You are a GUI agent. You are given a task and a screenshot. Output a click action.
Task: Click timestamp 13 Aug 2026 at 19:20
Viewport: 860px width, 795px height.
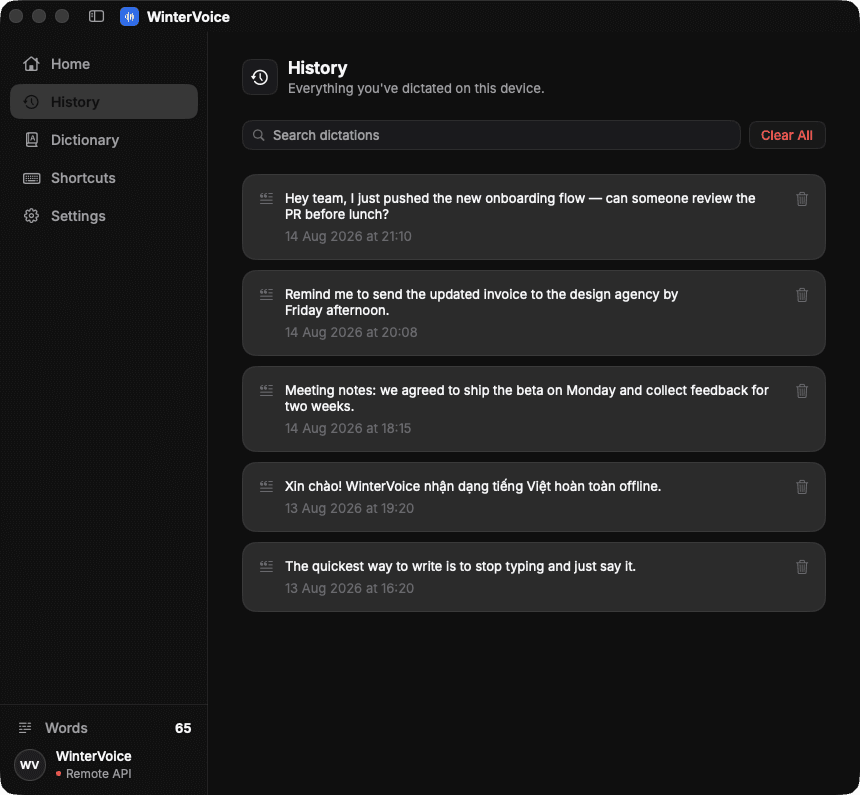point(349,509)
